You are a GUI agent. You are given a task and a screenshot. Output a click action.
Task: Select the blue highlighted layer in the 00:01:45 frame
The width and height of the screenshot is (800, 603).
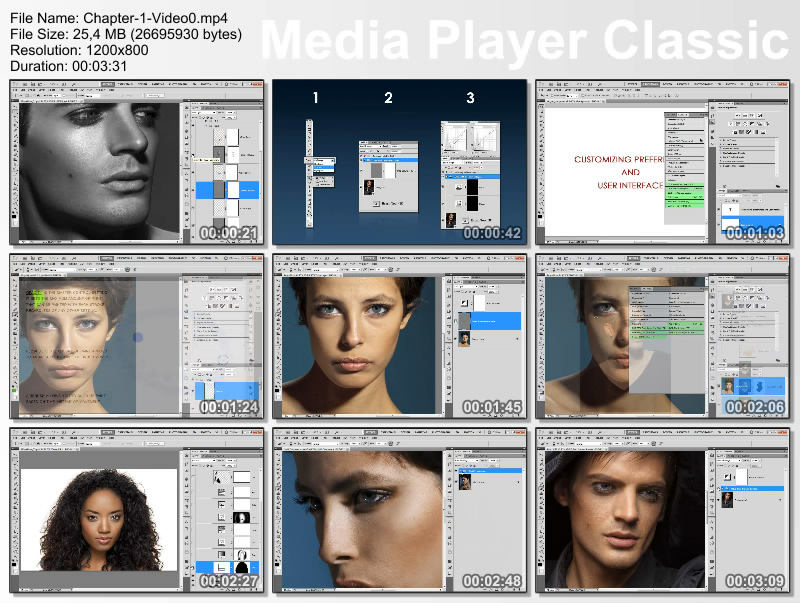tap(489, 321)
